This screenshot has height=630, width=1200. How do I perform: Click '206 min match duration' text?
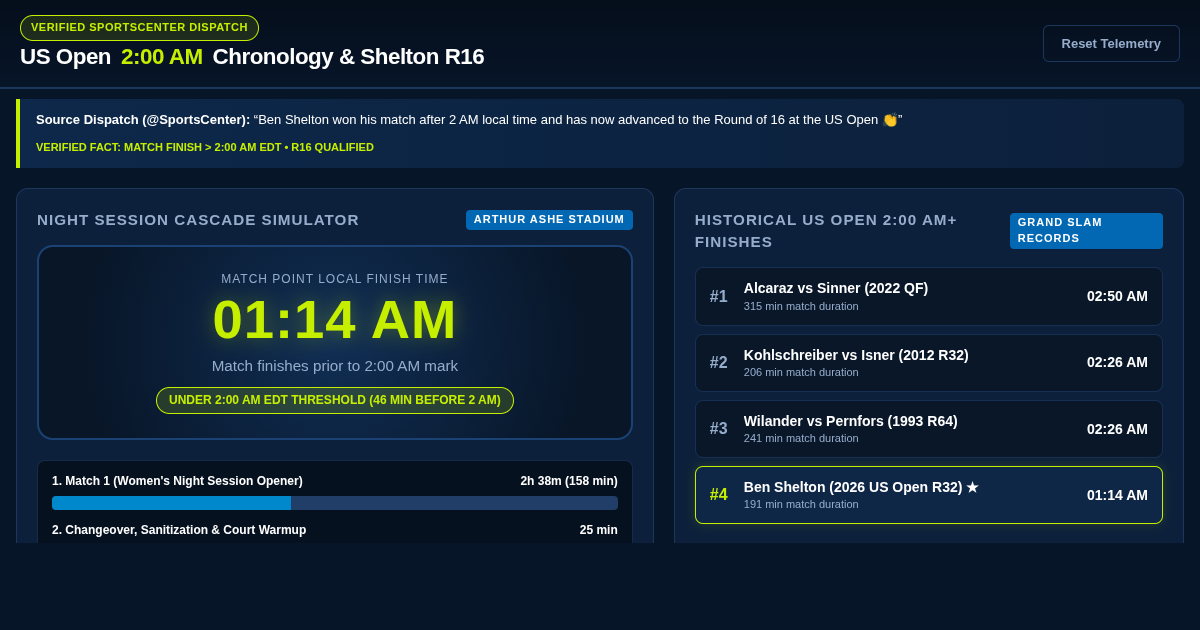[801, 372]
